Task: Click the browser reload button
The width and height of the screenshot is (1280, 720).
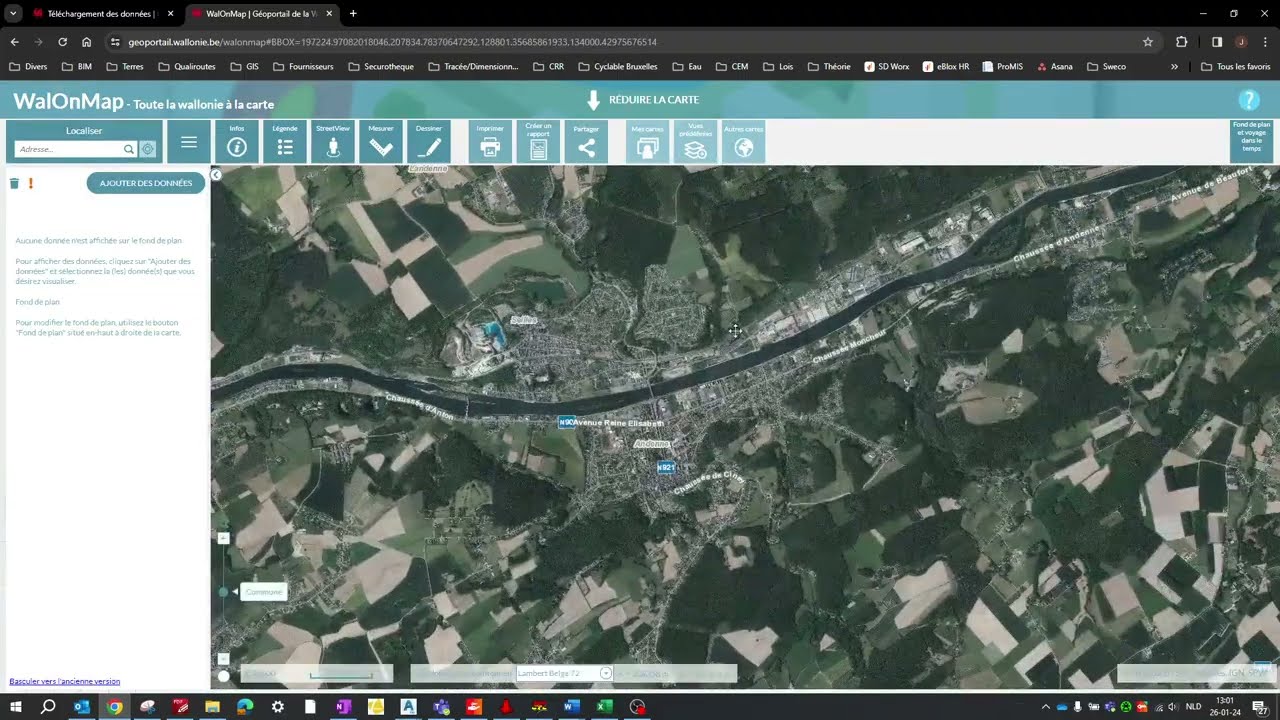Action: 62,42
